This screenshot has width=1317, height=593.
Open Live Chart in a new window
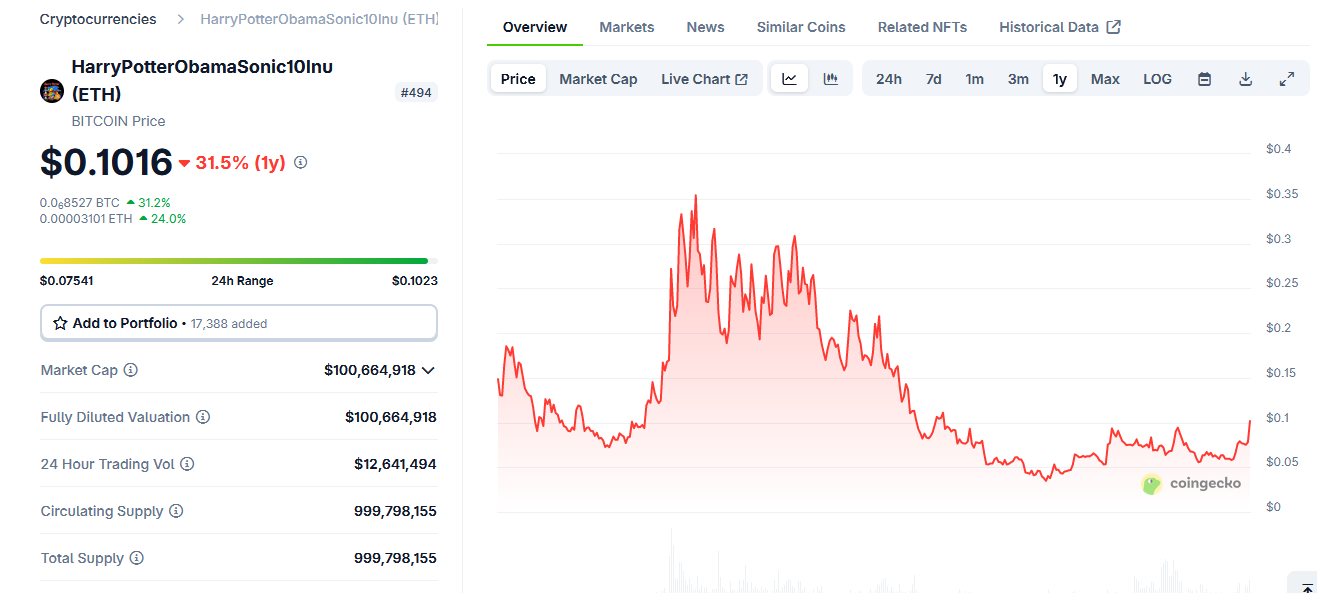(x=704, y=79)
